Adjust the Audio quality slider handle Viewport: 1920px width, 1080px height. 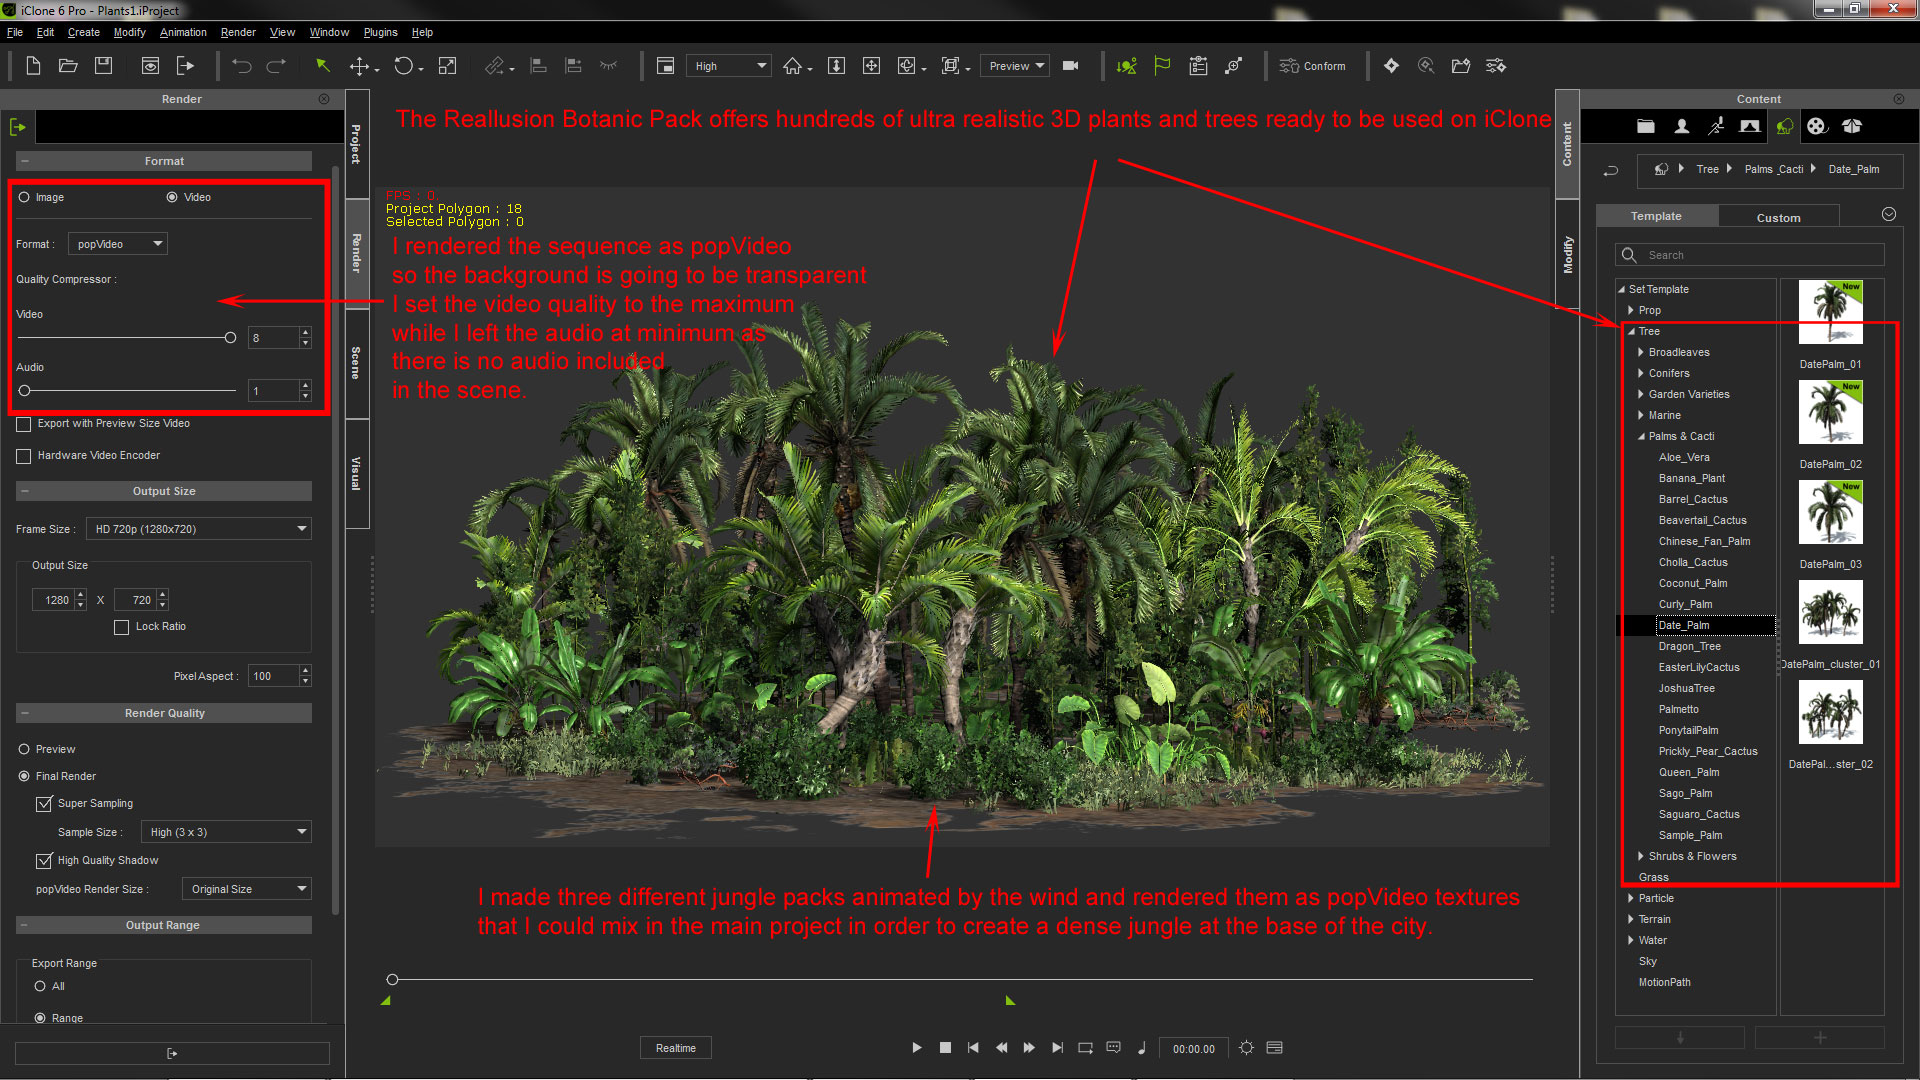25,391
